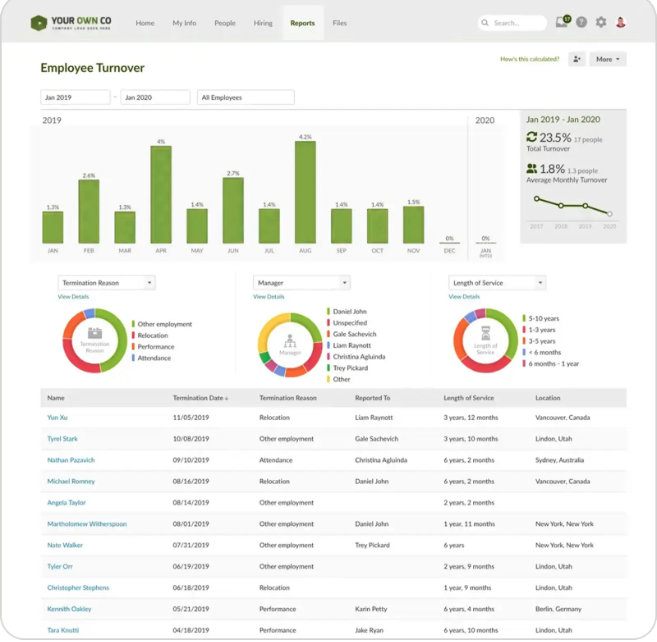657x642 pixels.
Task: Click the add person share icon
Action: point(577,59)
